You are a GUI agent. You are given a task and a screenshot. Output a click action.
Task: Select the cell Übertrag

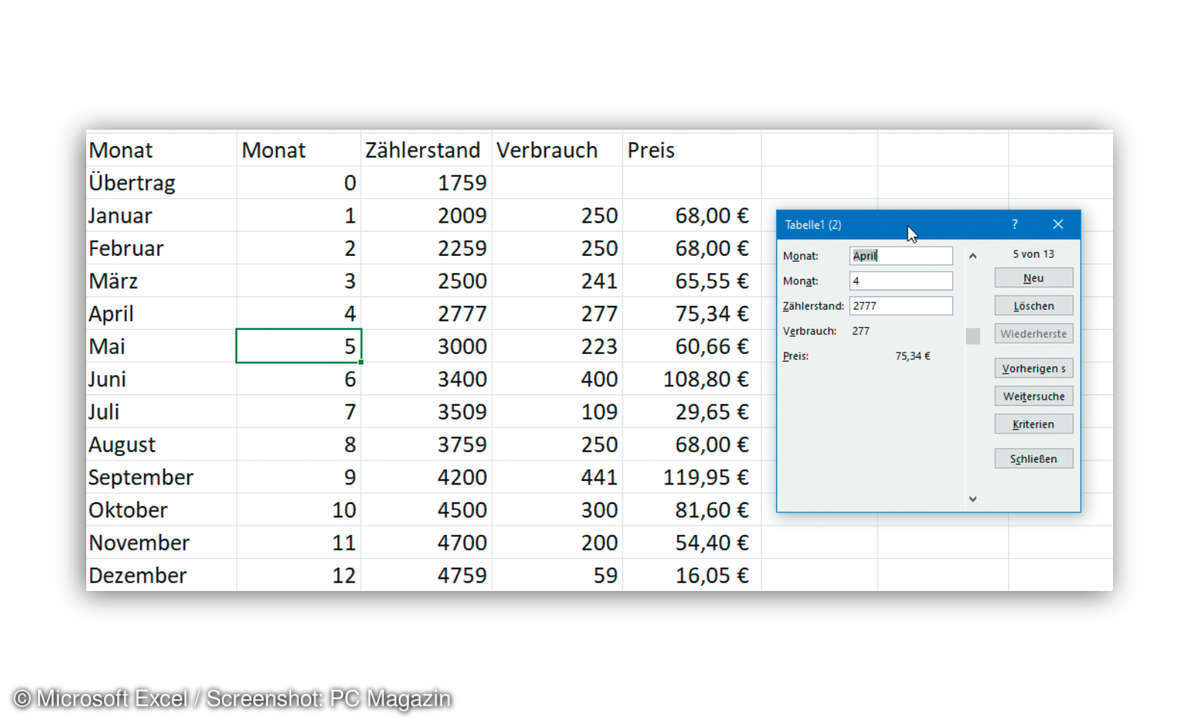point(161,183)
